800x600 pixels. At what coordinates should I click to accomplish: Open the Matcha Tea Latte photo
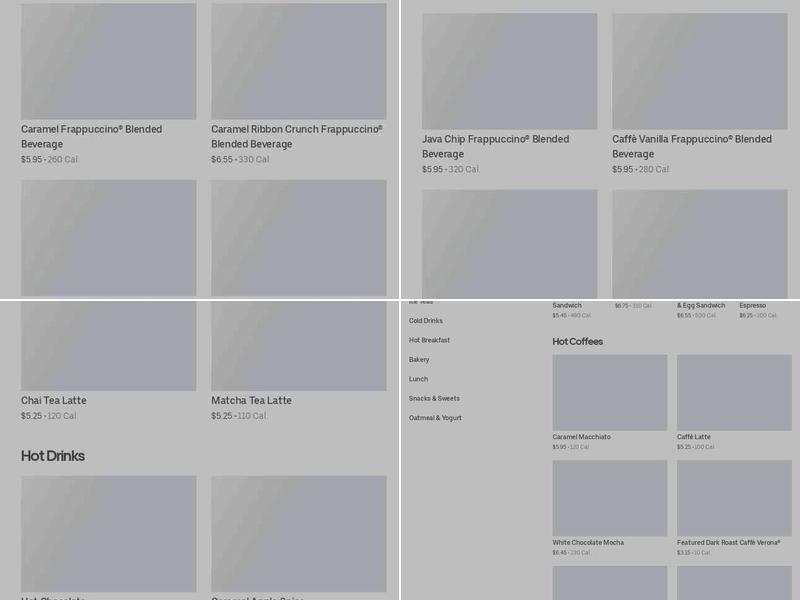298,345
